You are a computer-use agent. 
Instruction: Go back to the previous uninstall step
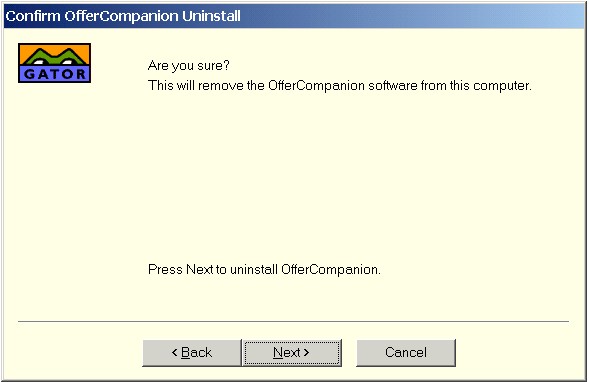192,353
